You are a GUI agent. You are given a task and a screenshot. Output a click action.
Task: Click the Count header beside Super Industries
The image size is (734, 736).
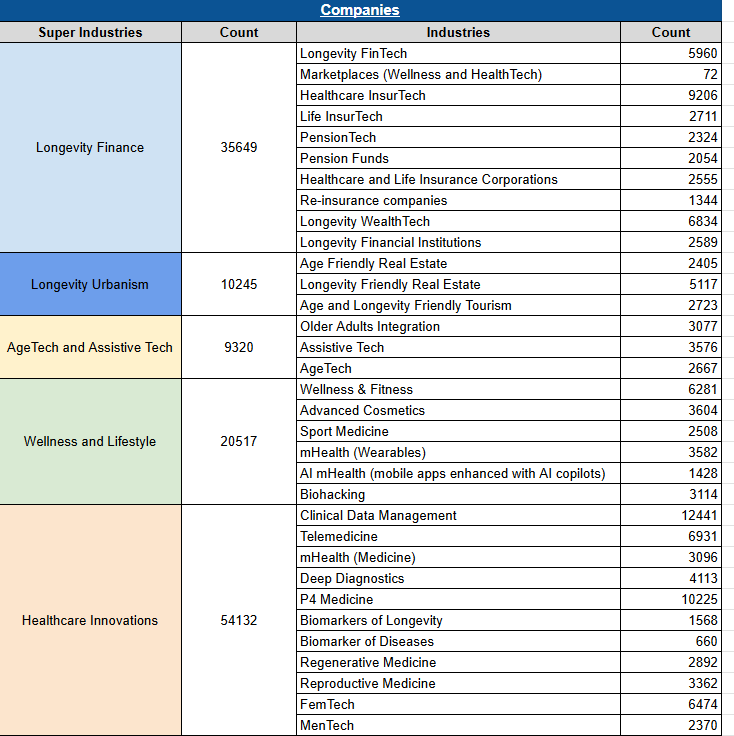point(239,32)
